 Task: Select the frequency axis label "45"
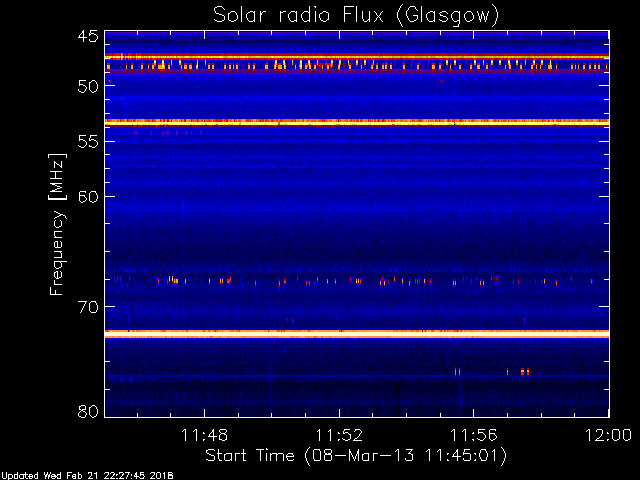point(88,37)
